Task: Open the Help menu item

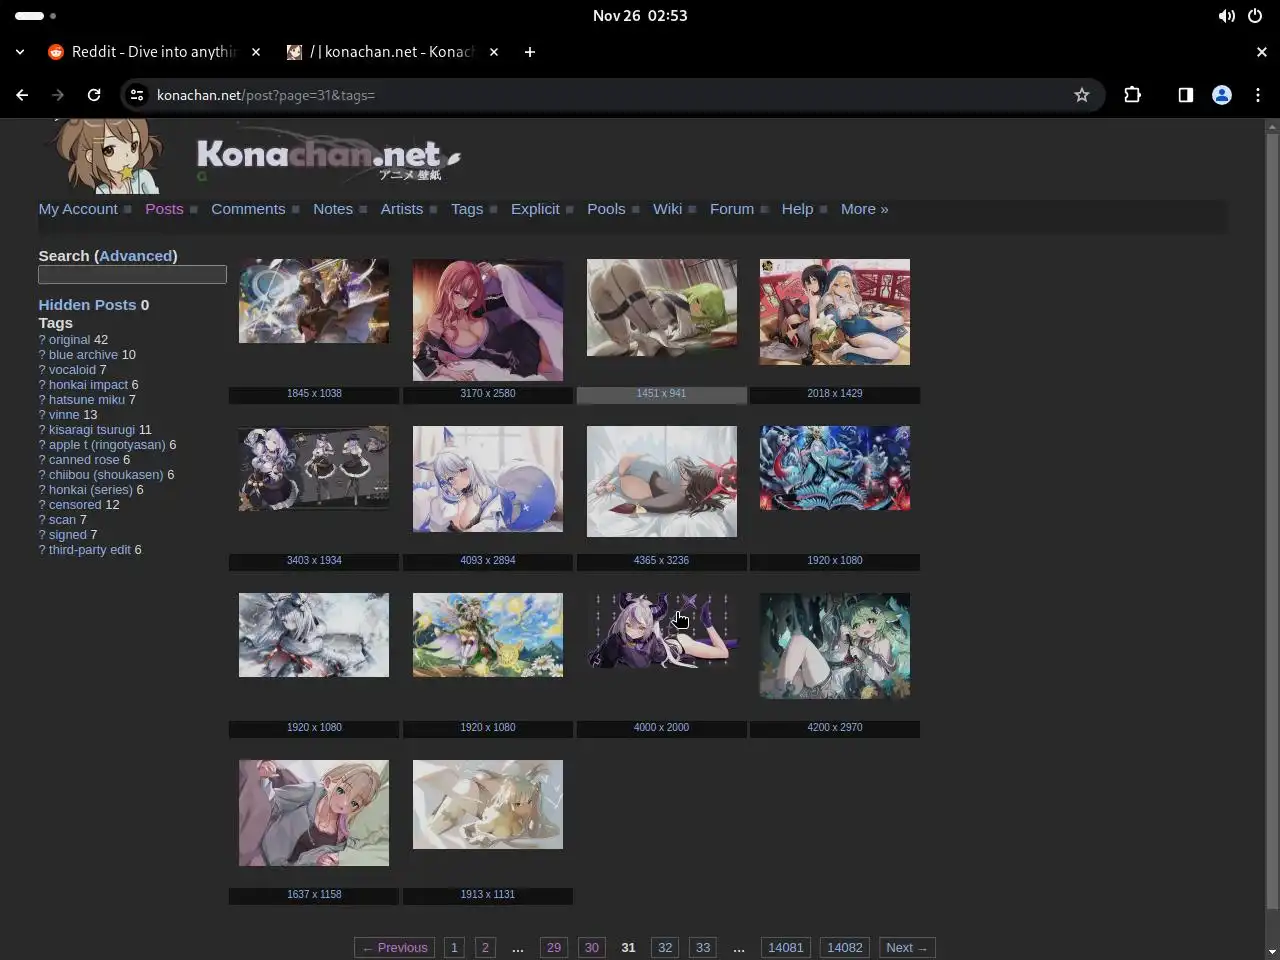Action: click(x=797, y=209)
